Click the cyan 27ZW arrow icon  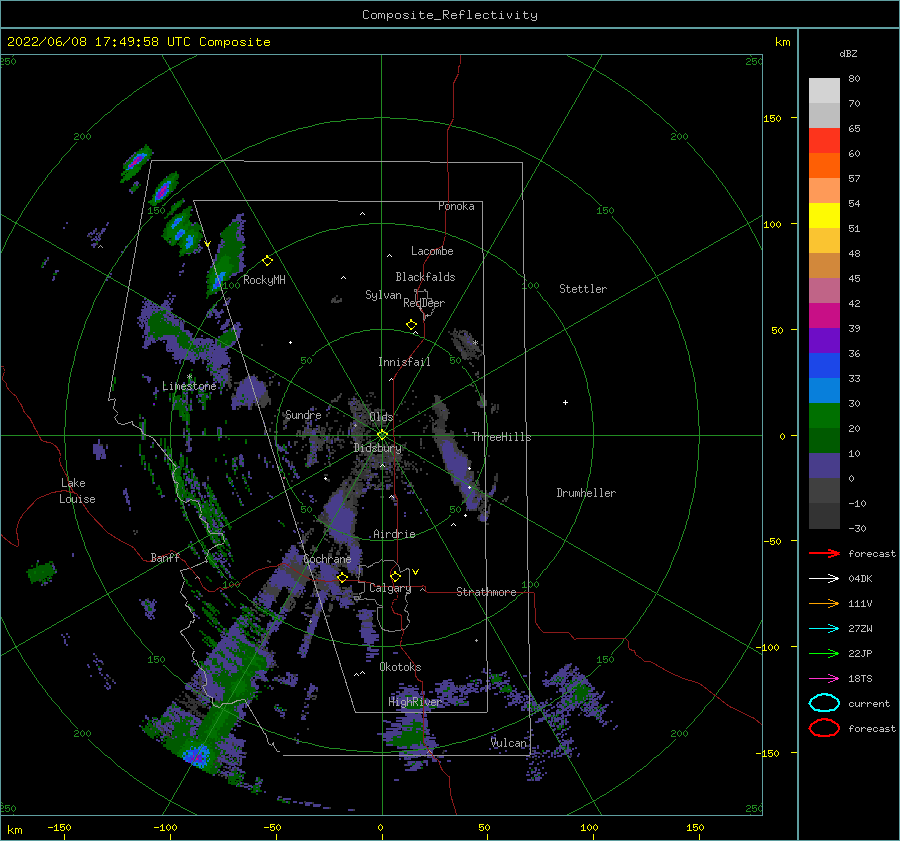tap(824, 629)
